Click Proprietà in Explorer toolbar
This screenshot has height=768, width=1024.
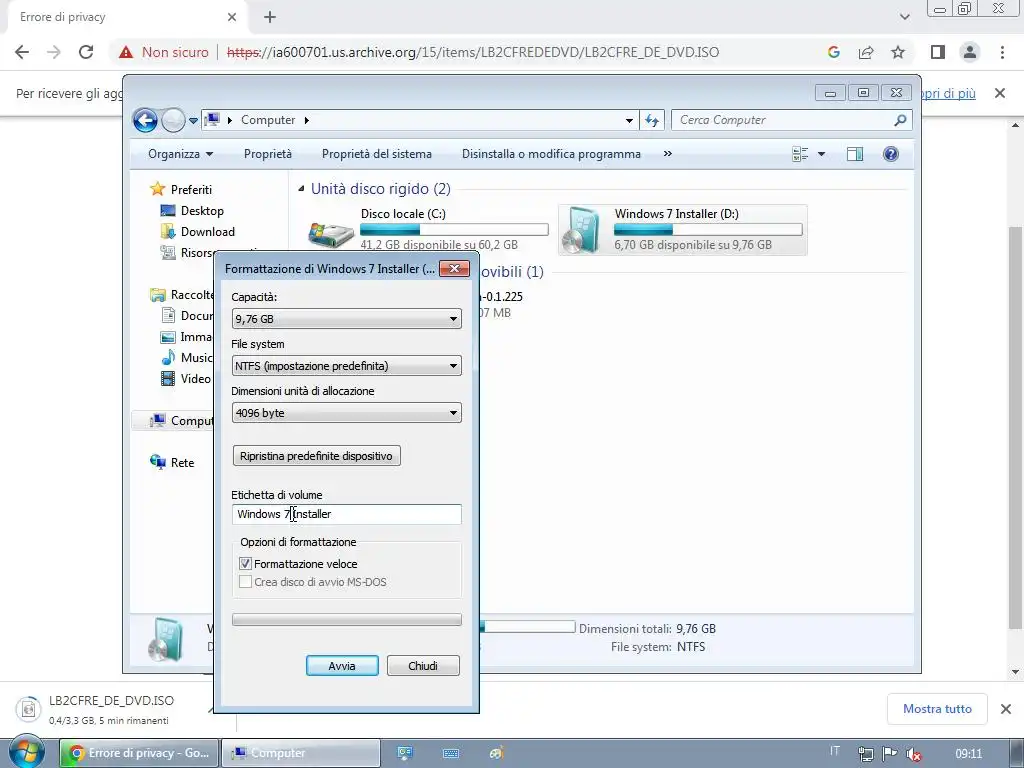268,154
